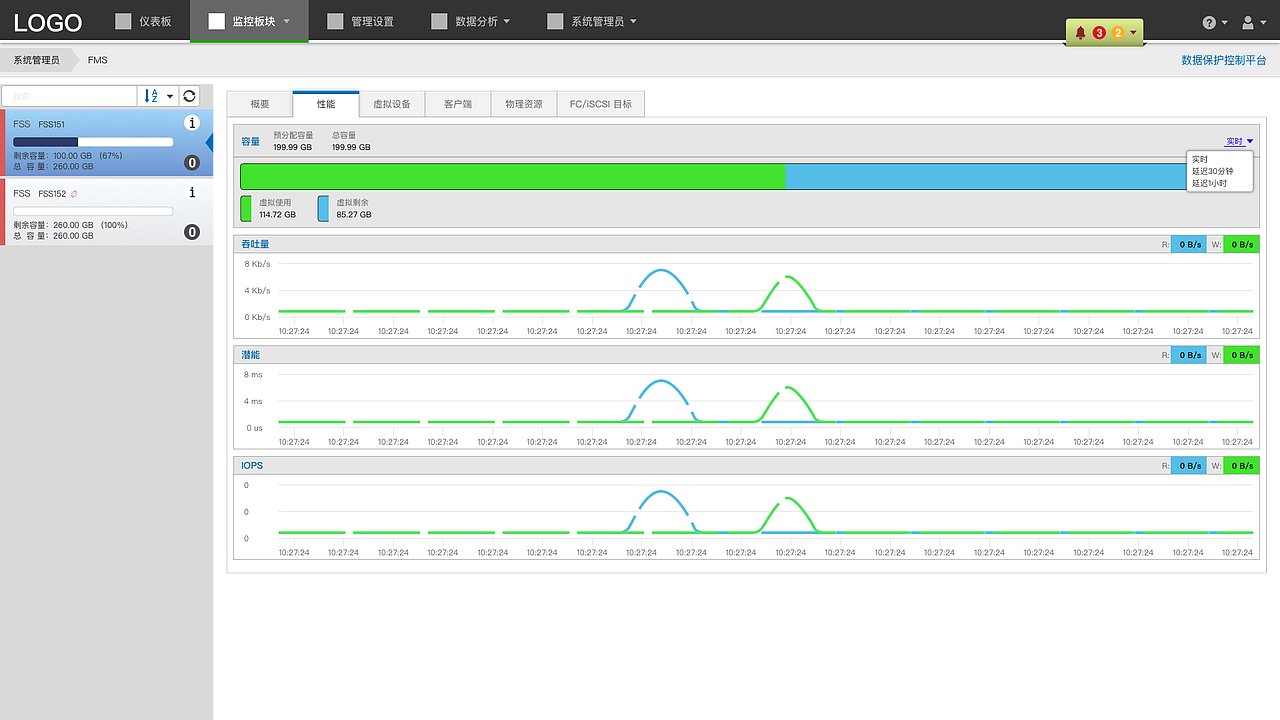
Task: Click the IOPS read rate blue box
Action: coord(1189,466)
